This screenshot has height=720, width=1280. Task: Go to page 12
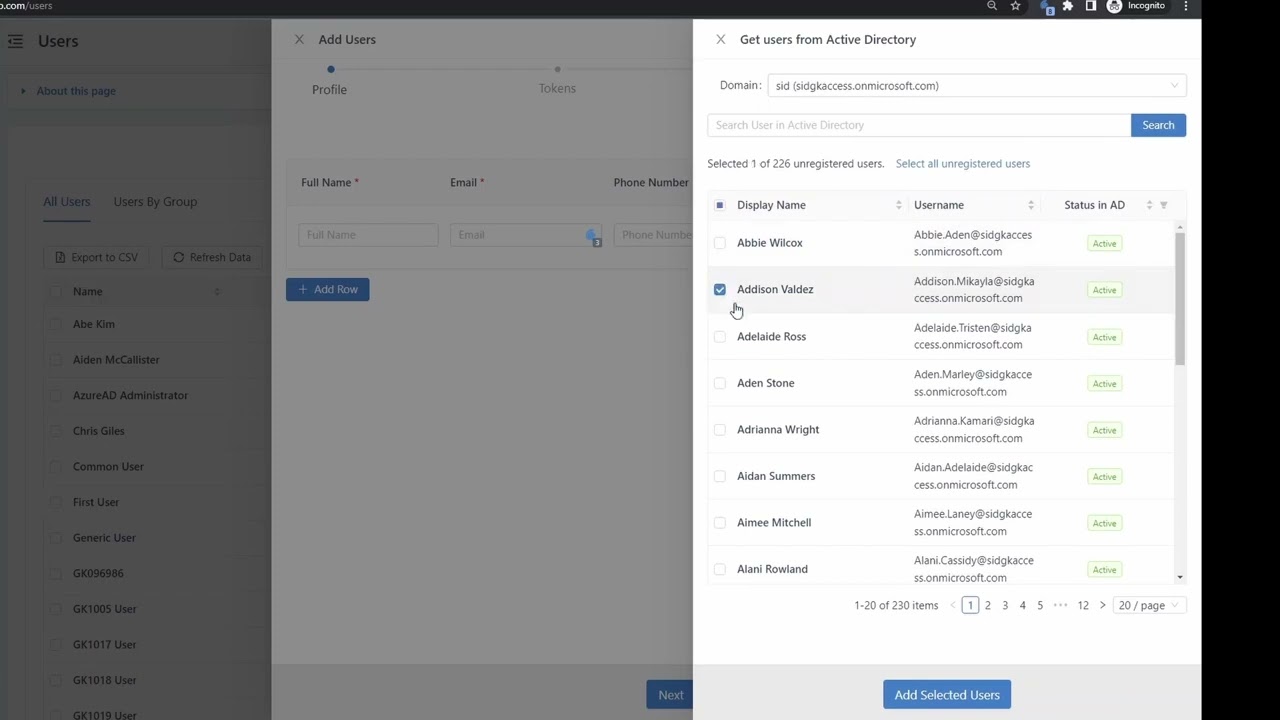[x=1083, y=605]
